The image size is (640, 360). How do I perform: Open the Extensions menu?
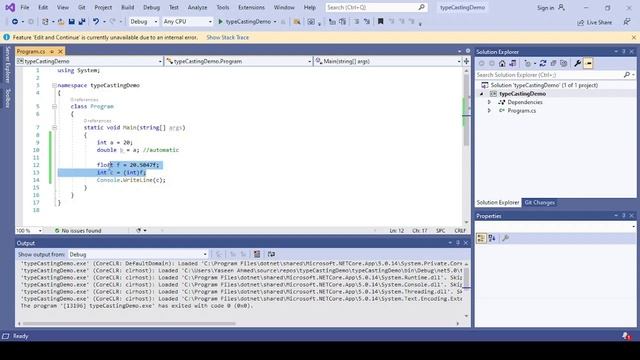tap(251, 7)
